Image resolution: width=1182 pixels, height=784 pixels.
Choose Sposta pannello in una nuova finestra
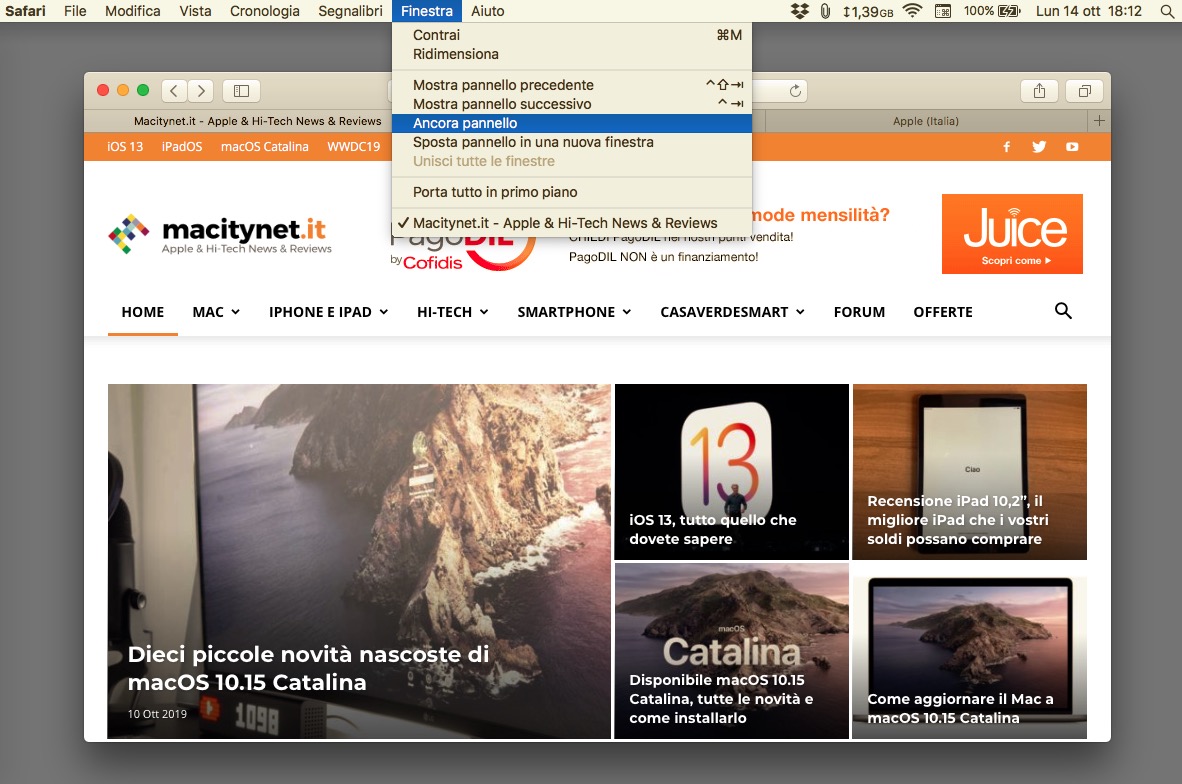coord(571,142)
